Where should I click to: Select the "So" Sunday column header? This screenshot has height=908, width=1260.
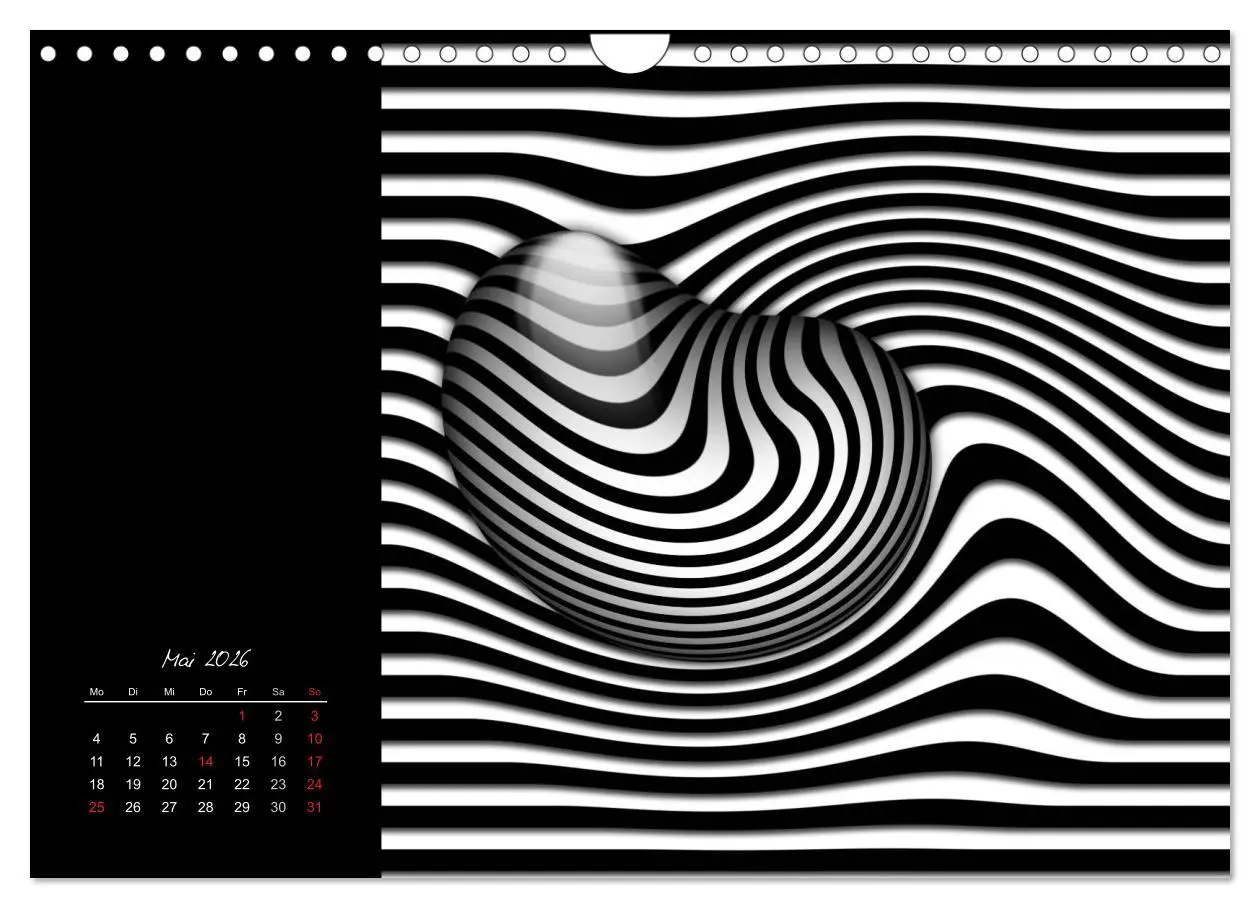pyautogui.click(x=314, y=692)
